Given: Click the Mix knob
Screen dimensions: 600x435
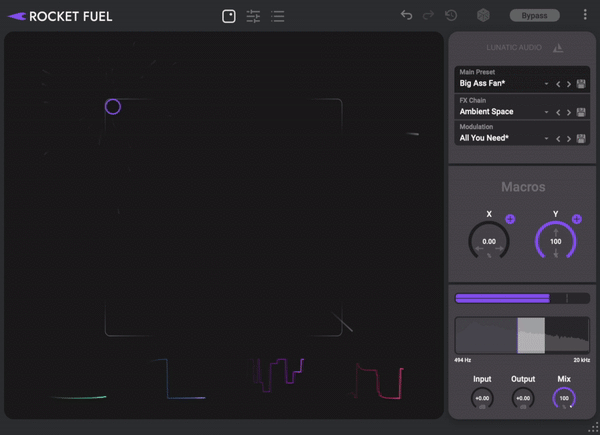Looking at the screenshot, I should (564, 398).
